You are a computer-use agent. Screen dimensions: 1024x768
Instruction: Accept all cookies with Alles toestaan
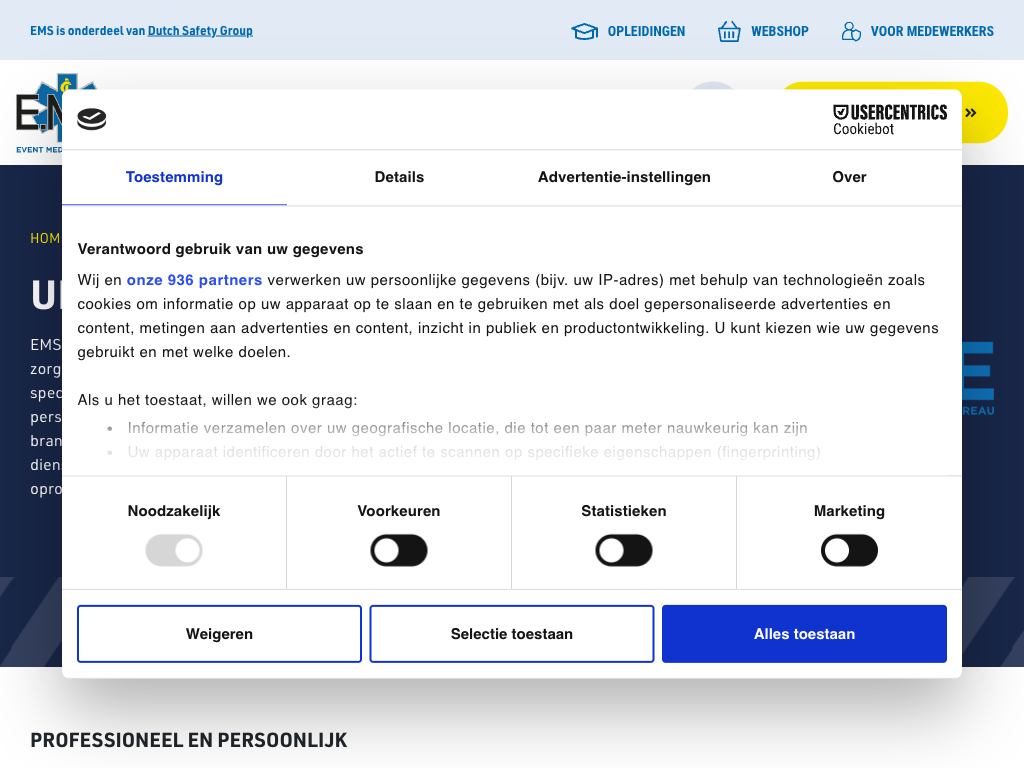pyautogui.click(x=804, y=634)
